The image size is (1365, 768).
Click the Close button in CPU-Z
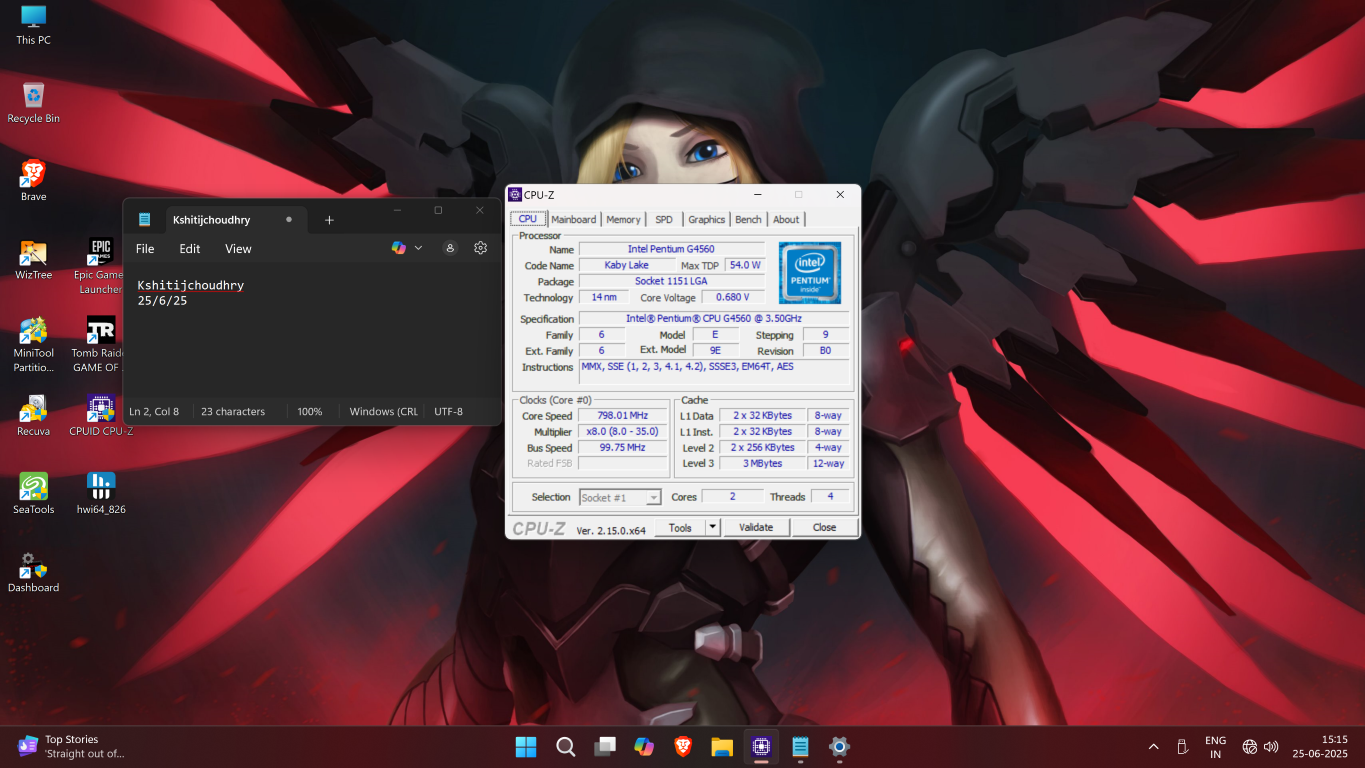tap(824, 527)
